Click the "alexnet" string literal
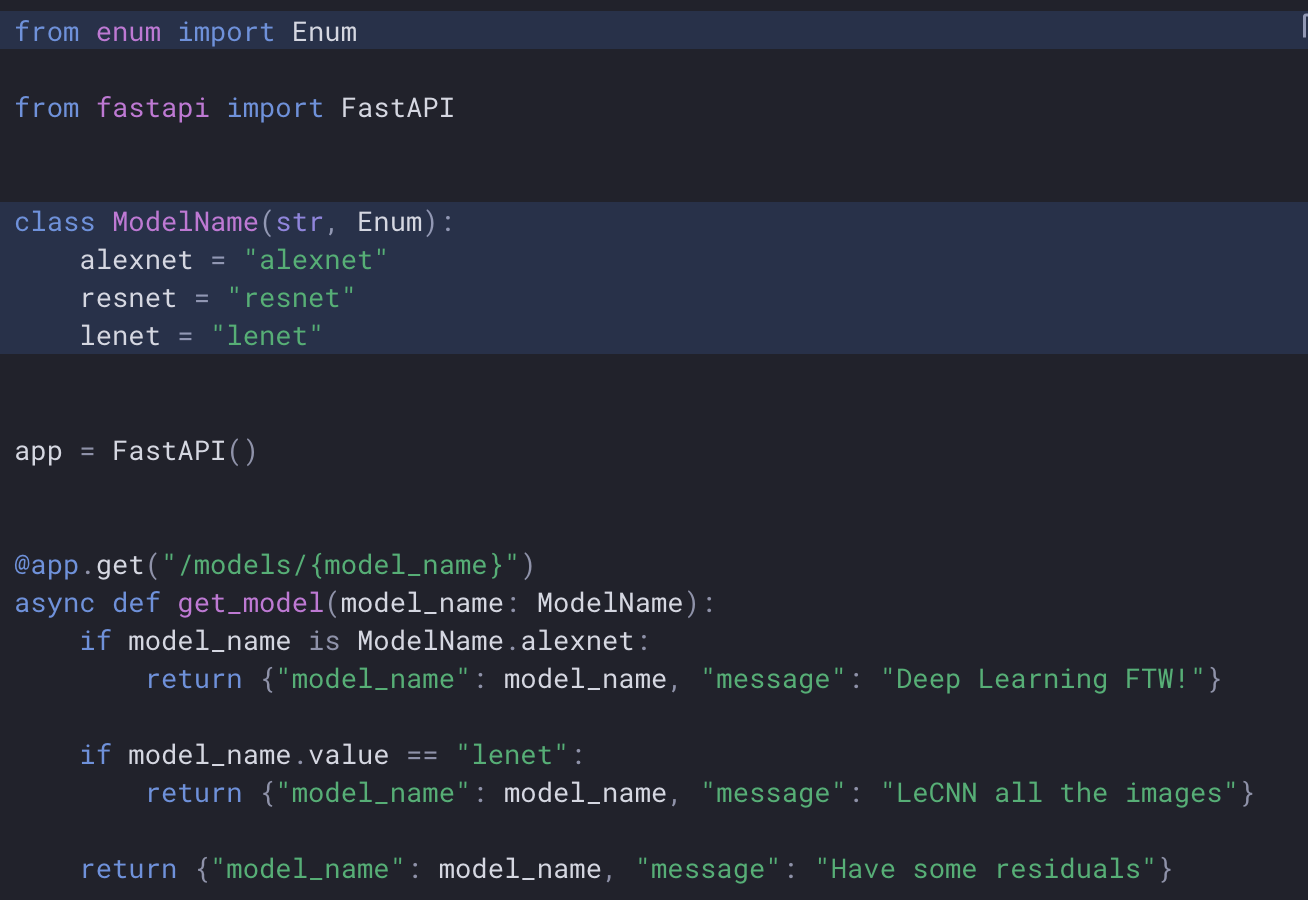Screen dimensions: 1308x900 pyautogui.click(x=316, y=260)
